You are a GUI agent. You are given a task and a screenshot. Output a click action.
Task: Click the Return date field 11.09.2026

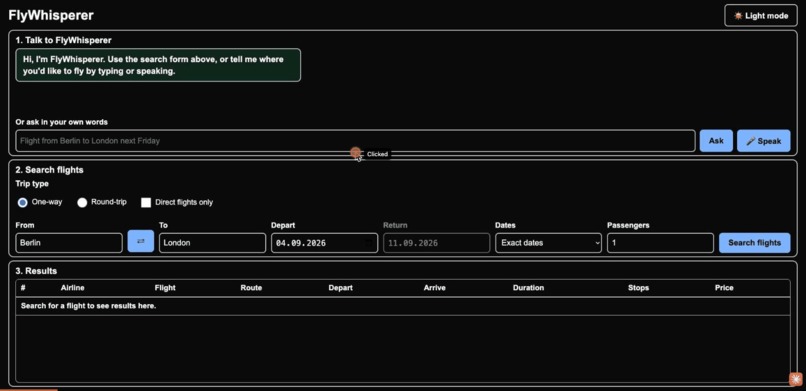tap(436, 243)
